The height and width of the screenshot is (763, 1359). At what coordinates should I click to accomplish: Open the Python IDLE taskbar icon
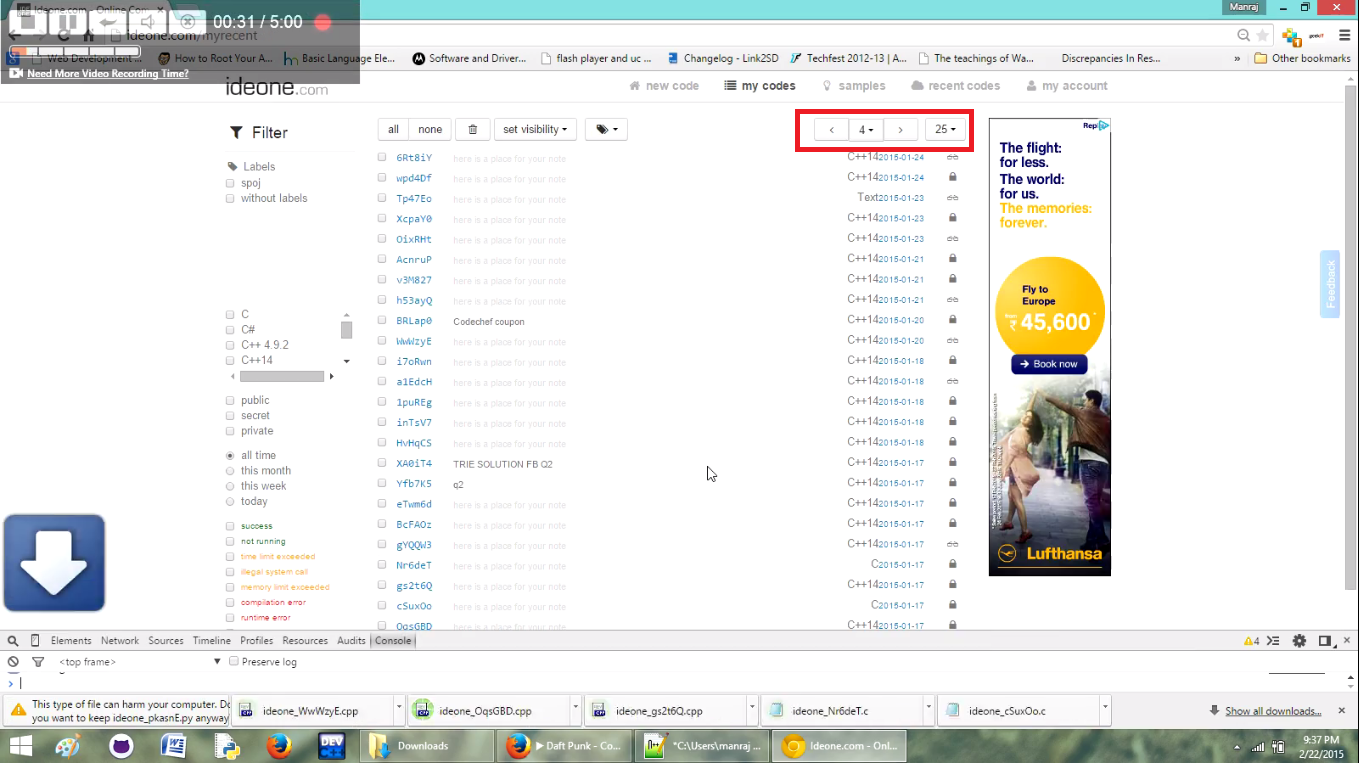(226, 746)
